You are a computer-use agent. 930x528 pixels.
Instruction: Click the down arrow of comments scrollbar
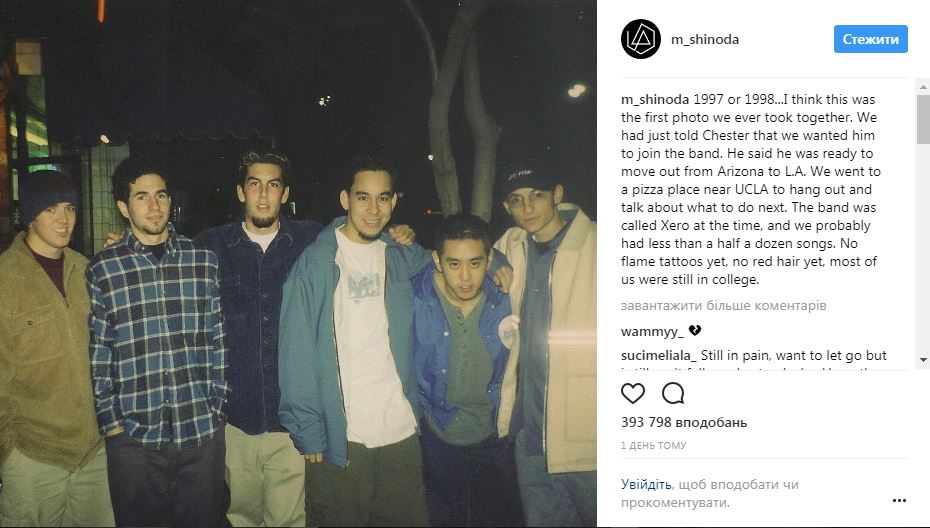click(923, 360)
